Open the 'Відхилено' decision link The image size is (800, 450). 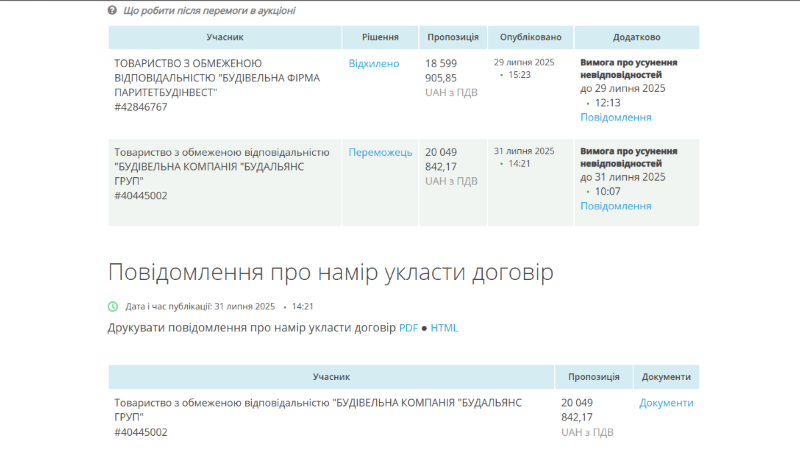(x=373, y=64)
